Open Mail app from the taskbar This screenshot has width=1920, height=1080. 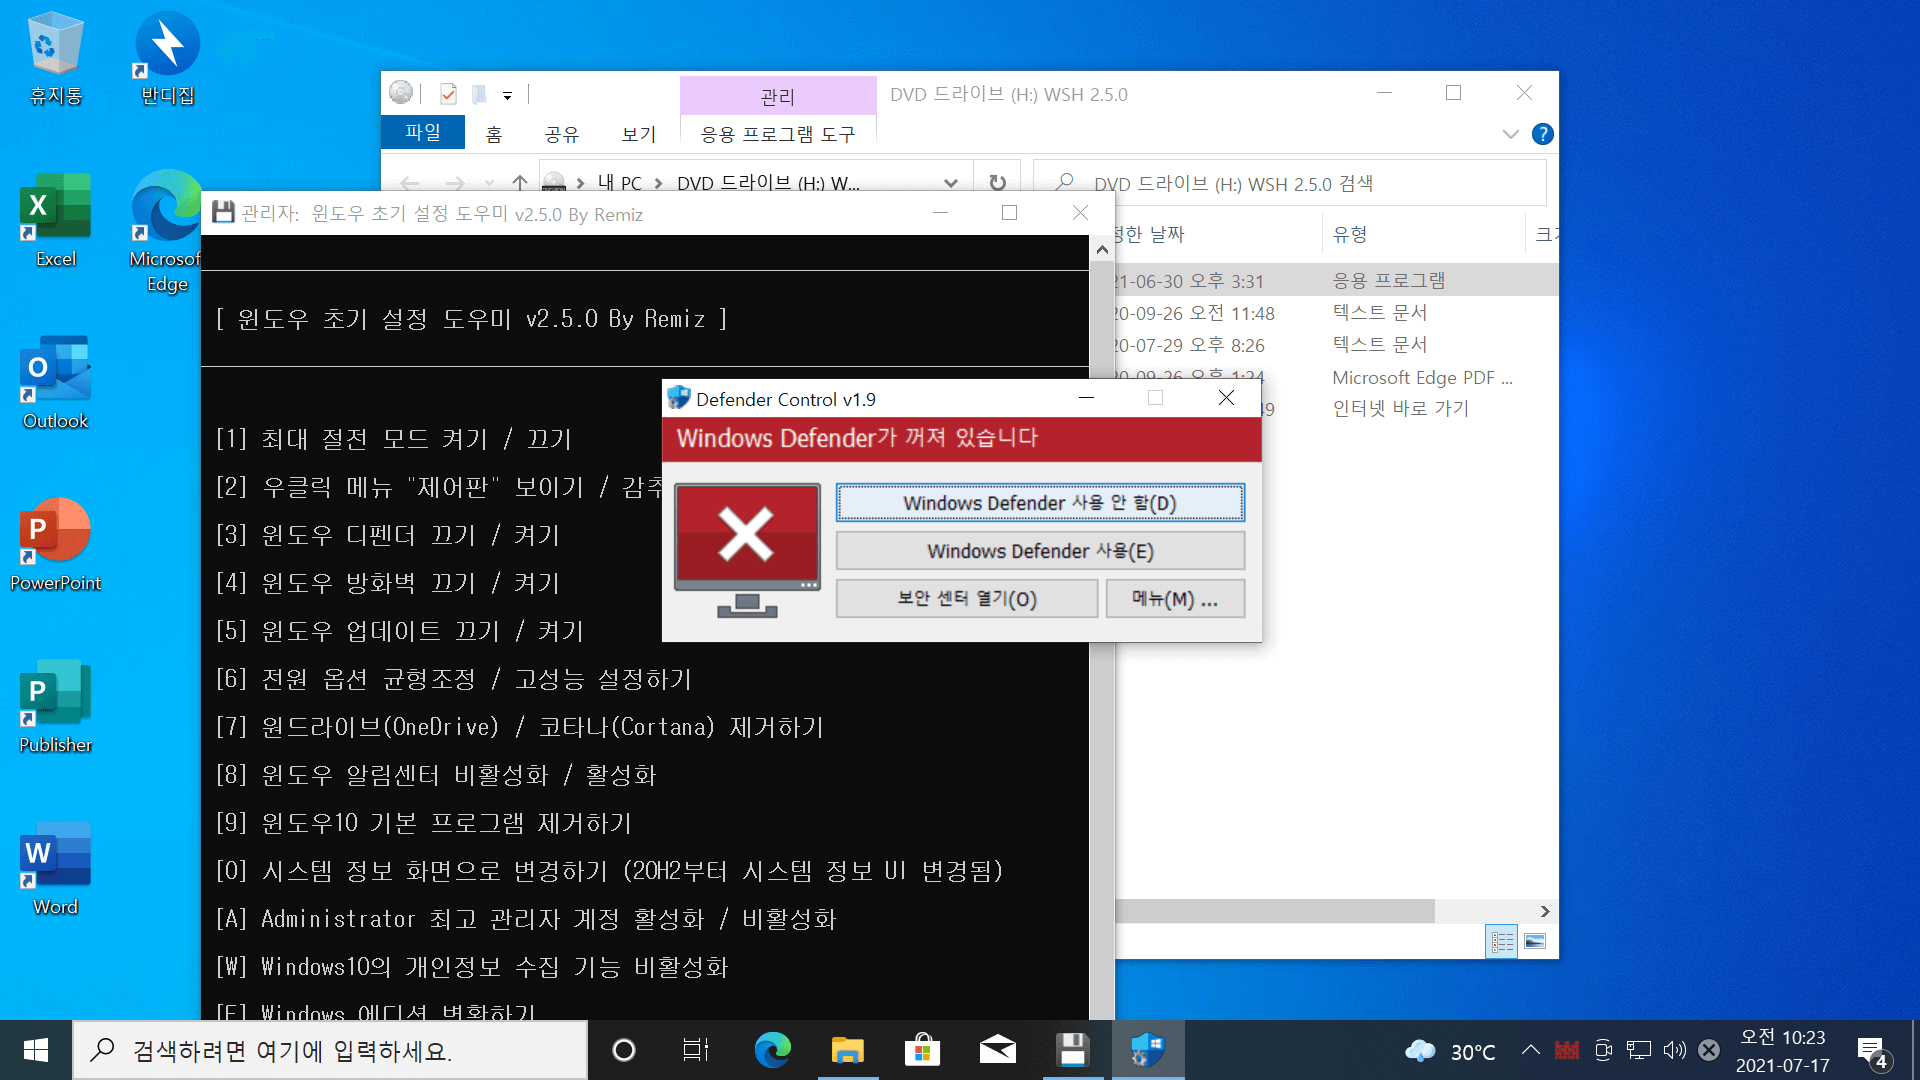997,1050
